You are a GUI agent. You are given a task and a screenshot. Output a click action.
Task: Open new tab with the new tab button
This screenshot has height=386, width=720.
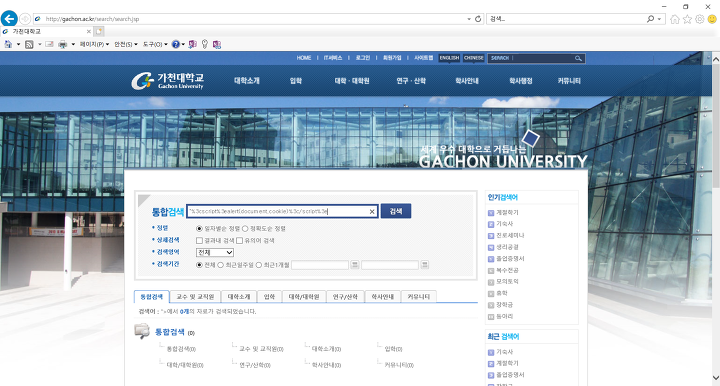point(99,31)
